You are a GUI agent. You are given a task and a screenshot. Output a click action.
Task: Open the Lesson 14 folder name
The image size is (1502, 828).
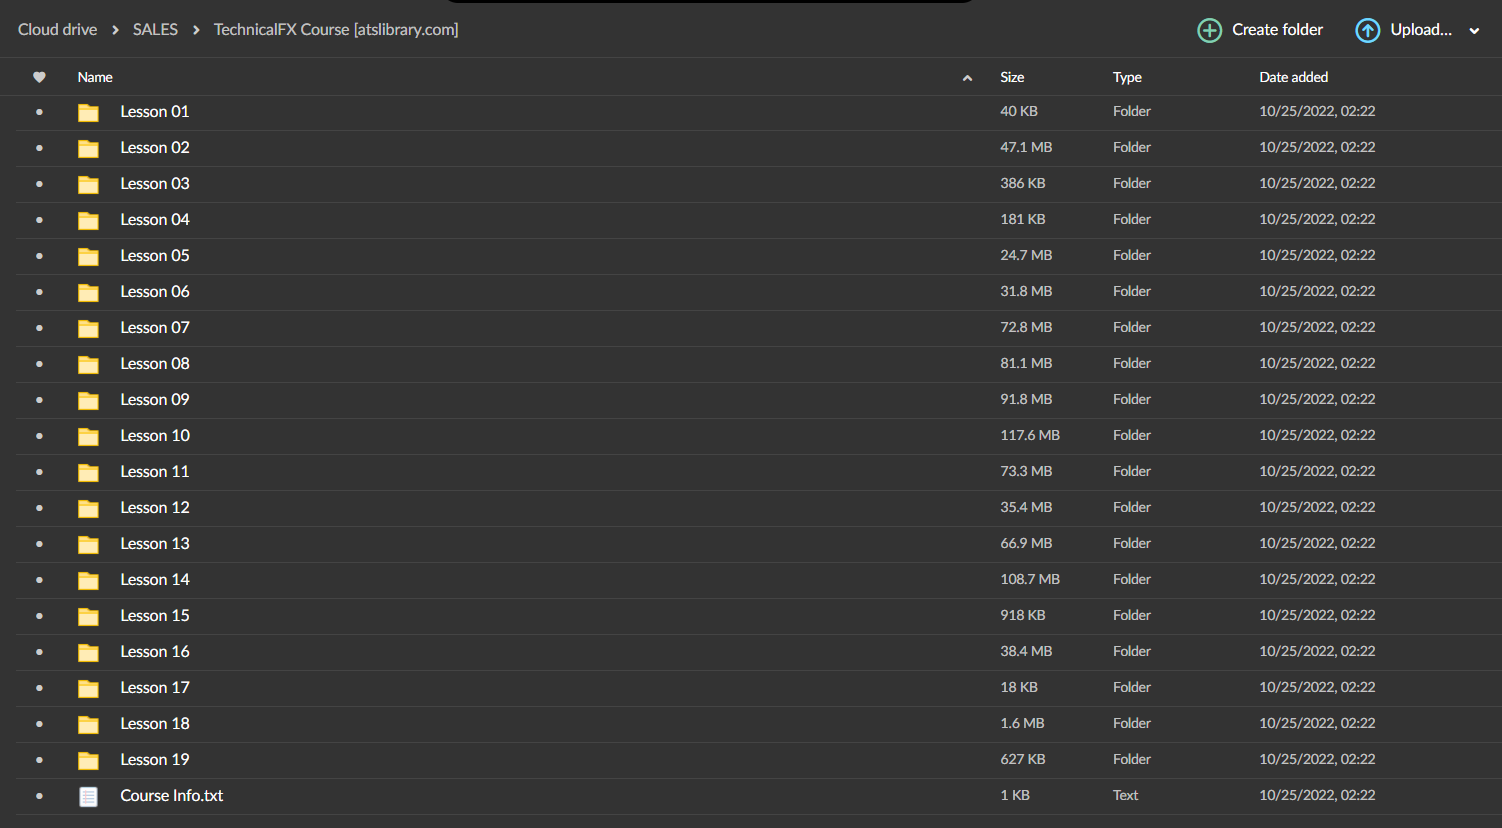pos(155,580)
